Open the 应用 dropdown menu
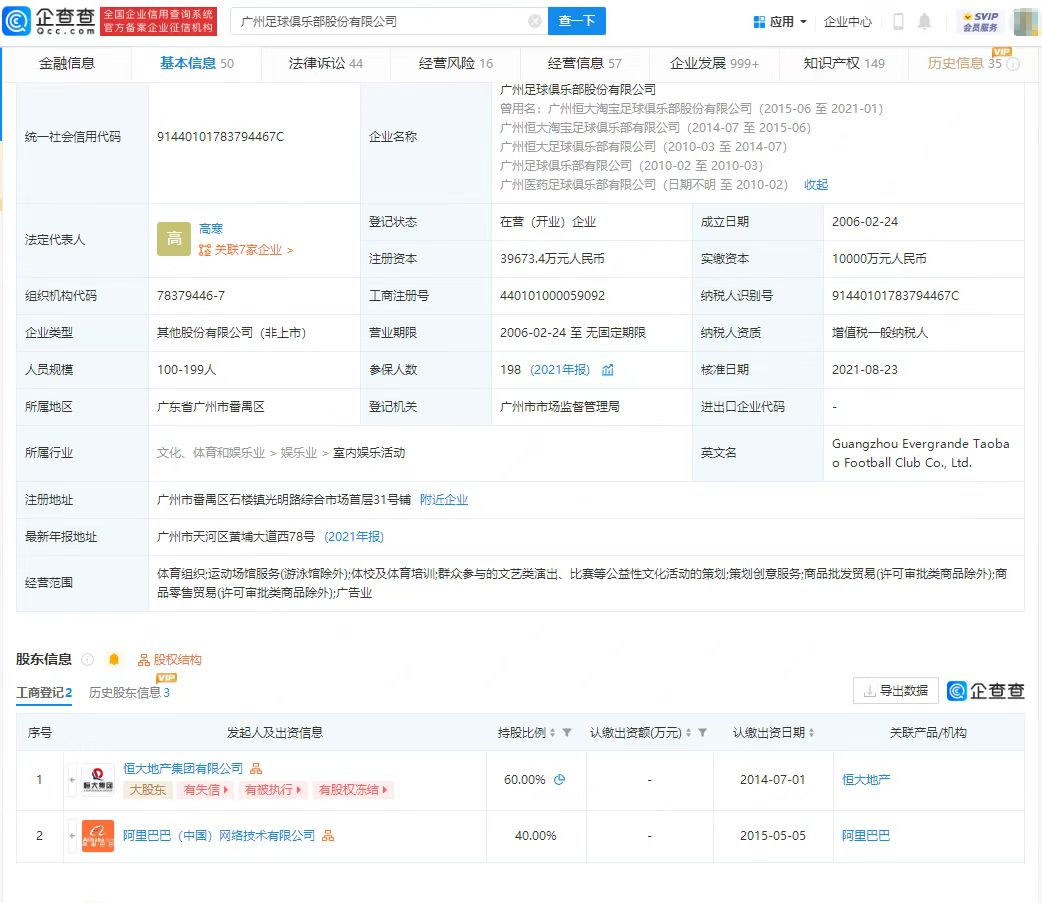Screen dimensions: 1042x903 [x=779, y=21]
